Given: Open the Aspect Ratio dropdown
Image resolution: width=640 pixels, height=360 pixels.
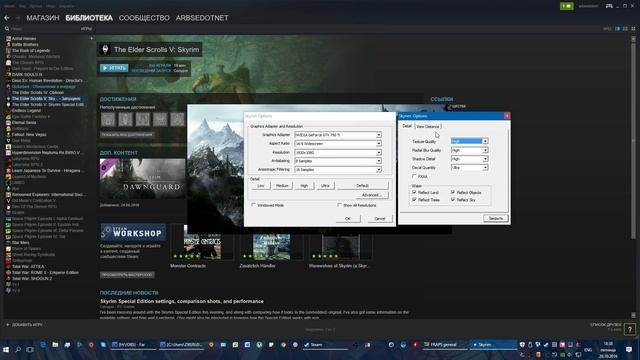Looking at the screenshot, I should point(338,144).
